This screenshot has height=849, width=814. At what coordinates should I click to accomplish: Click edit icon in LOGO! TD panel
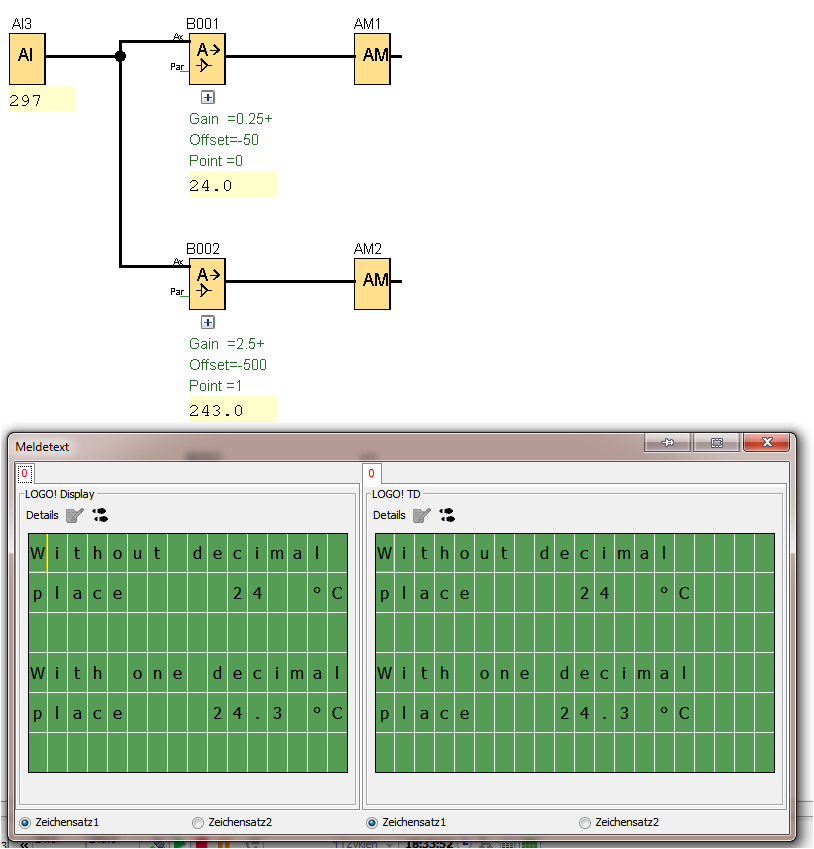(x=422, y=515)
